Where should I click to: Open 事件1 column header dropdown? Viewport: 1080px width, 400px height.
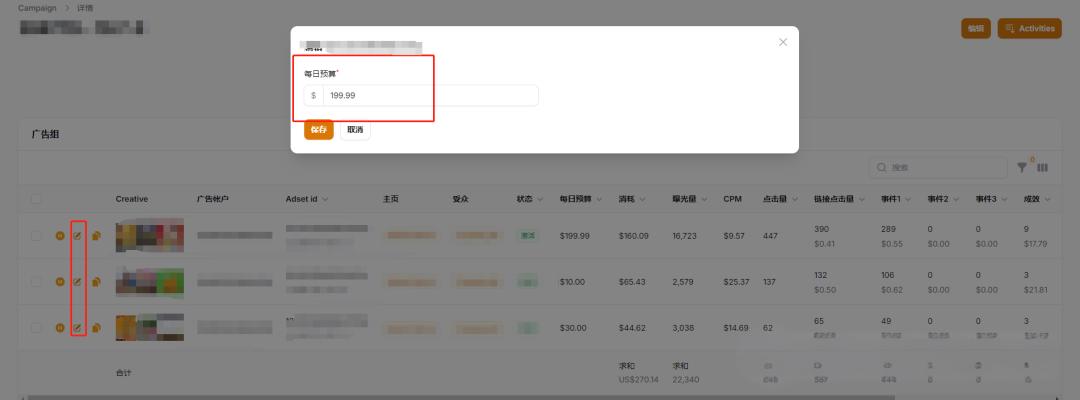(908, 200)
